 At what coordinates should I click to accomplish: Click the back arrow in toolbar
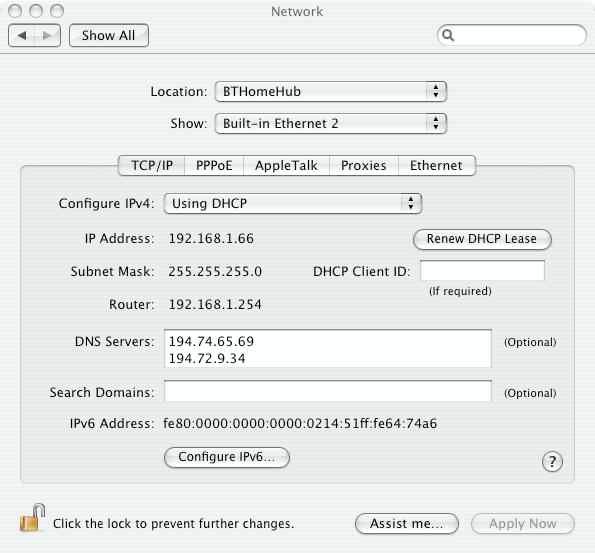(22, 36)
